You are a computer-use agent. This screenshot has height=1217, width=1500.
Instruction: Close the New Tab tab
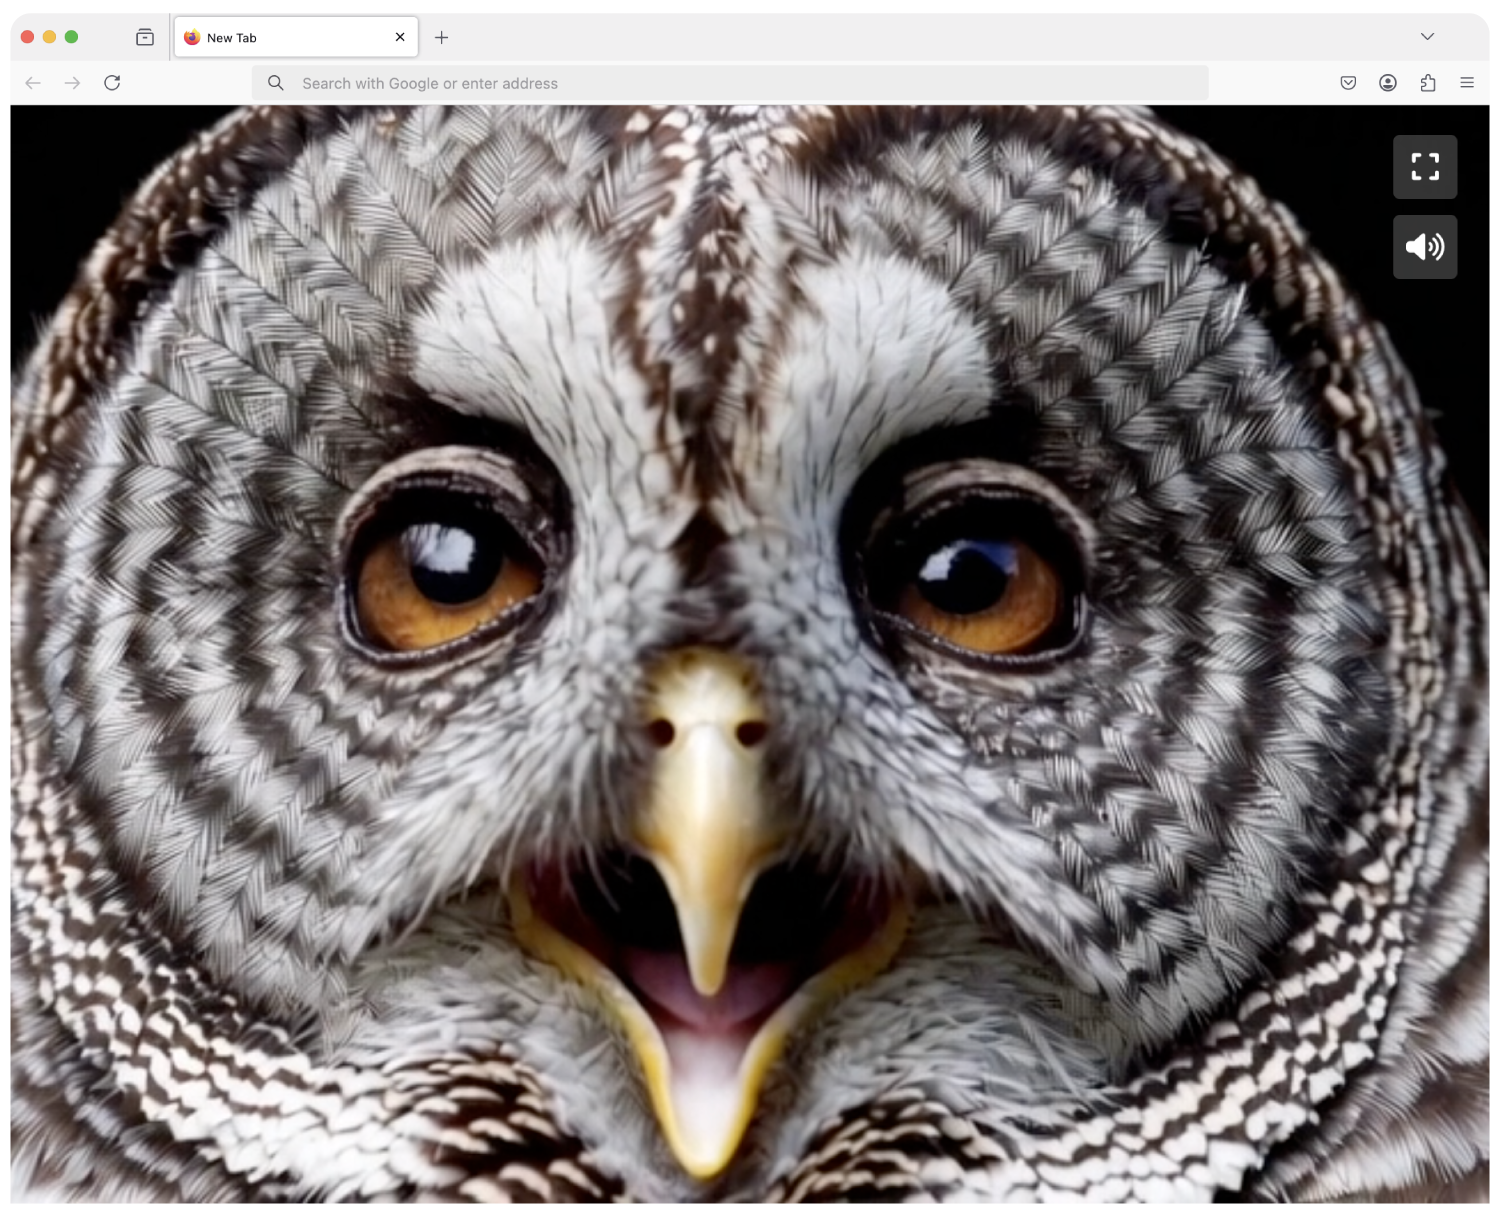pos(400,37)
